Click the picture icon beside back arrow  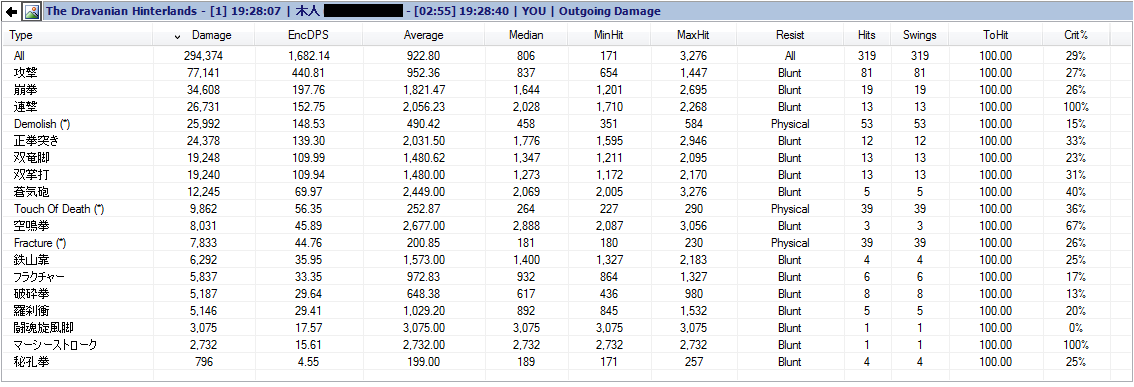[31, 12]
